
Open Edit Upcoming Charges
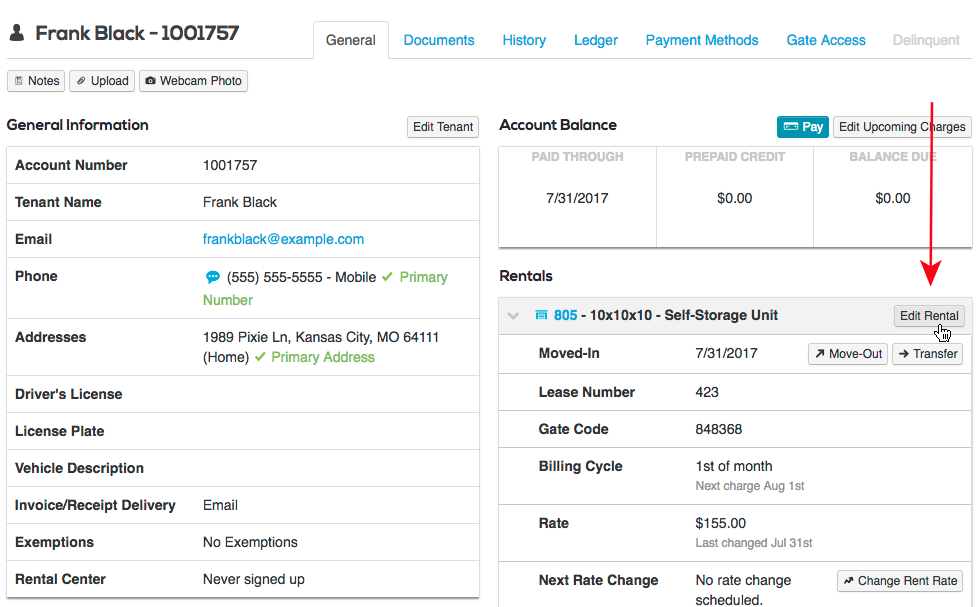902,127
